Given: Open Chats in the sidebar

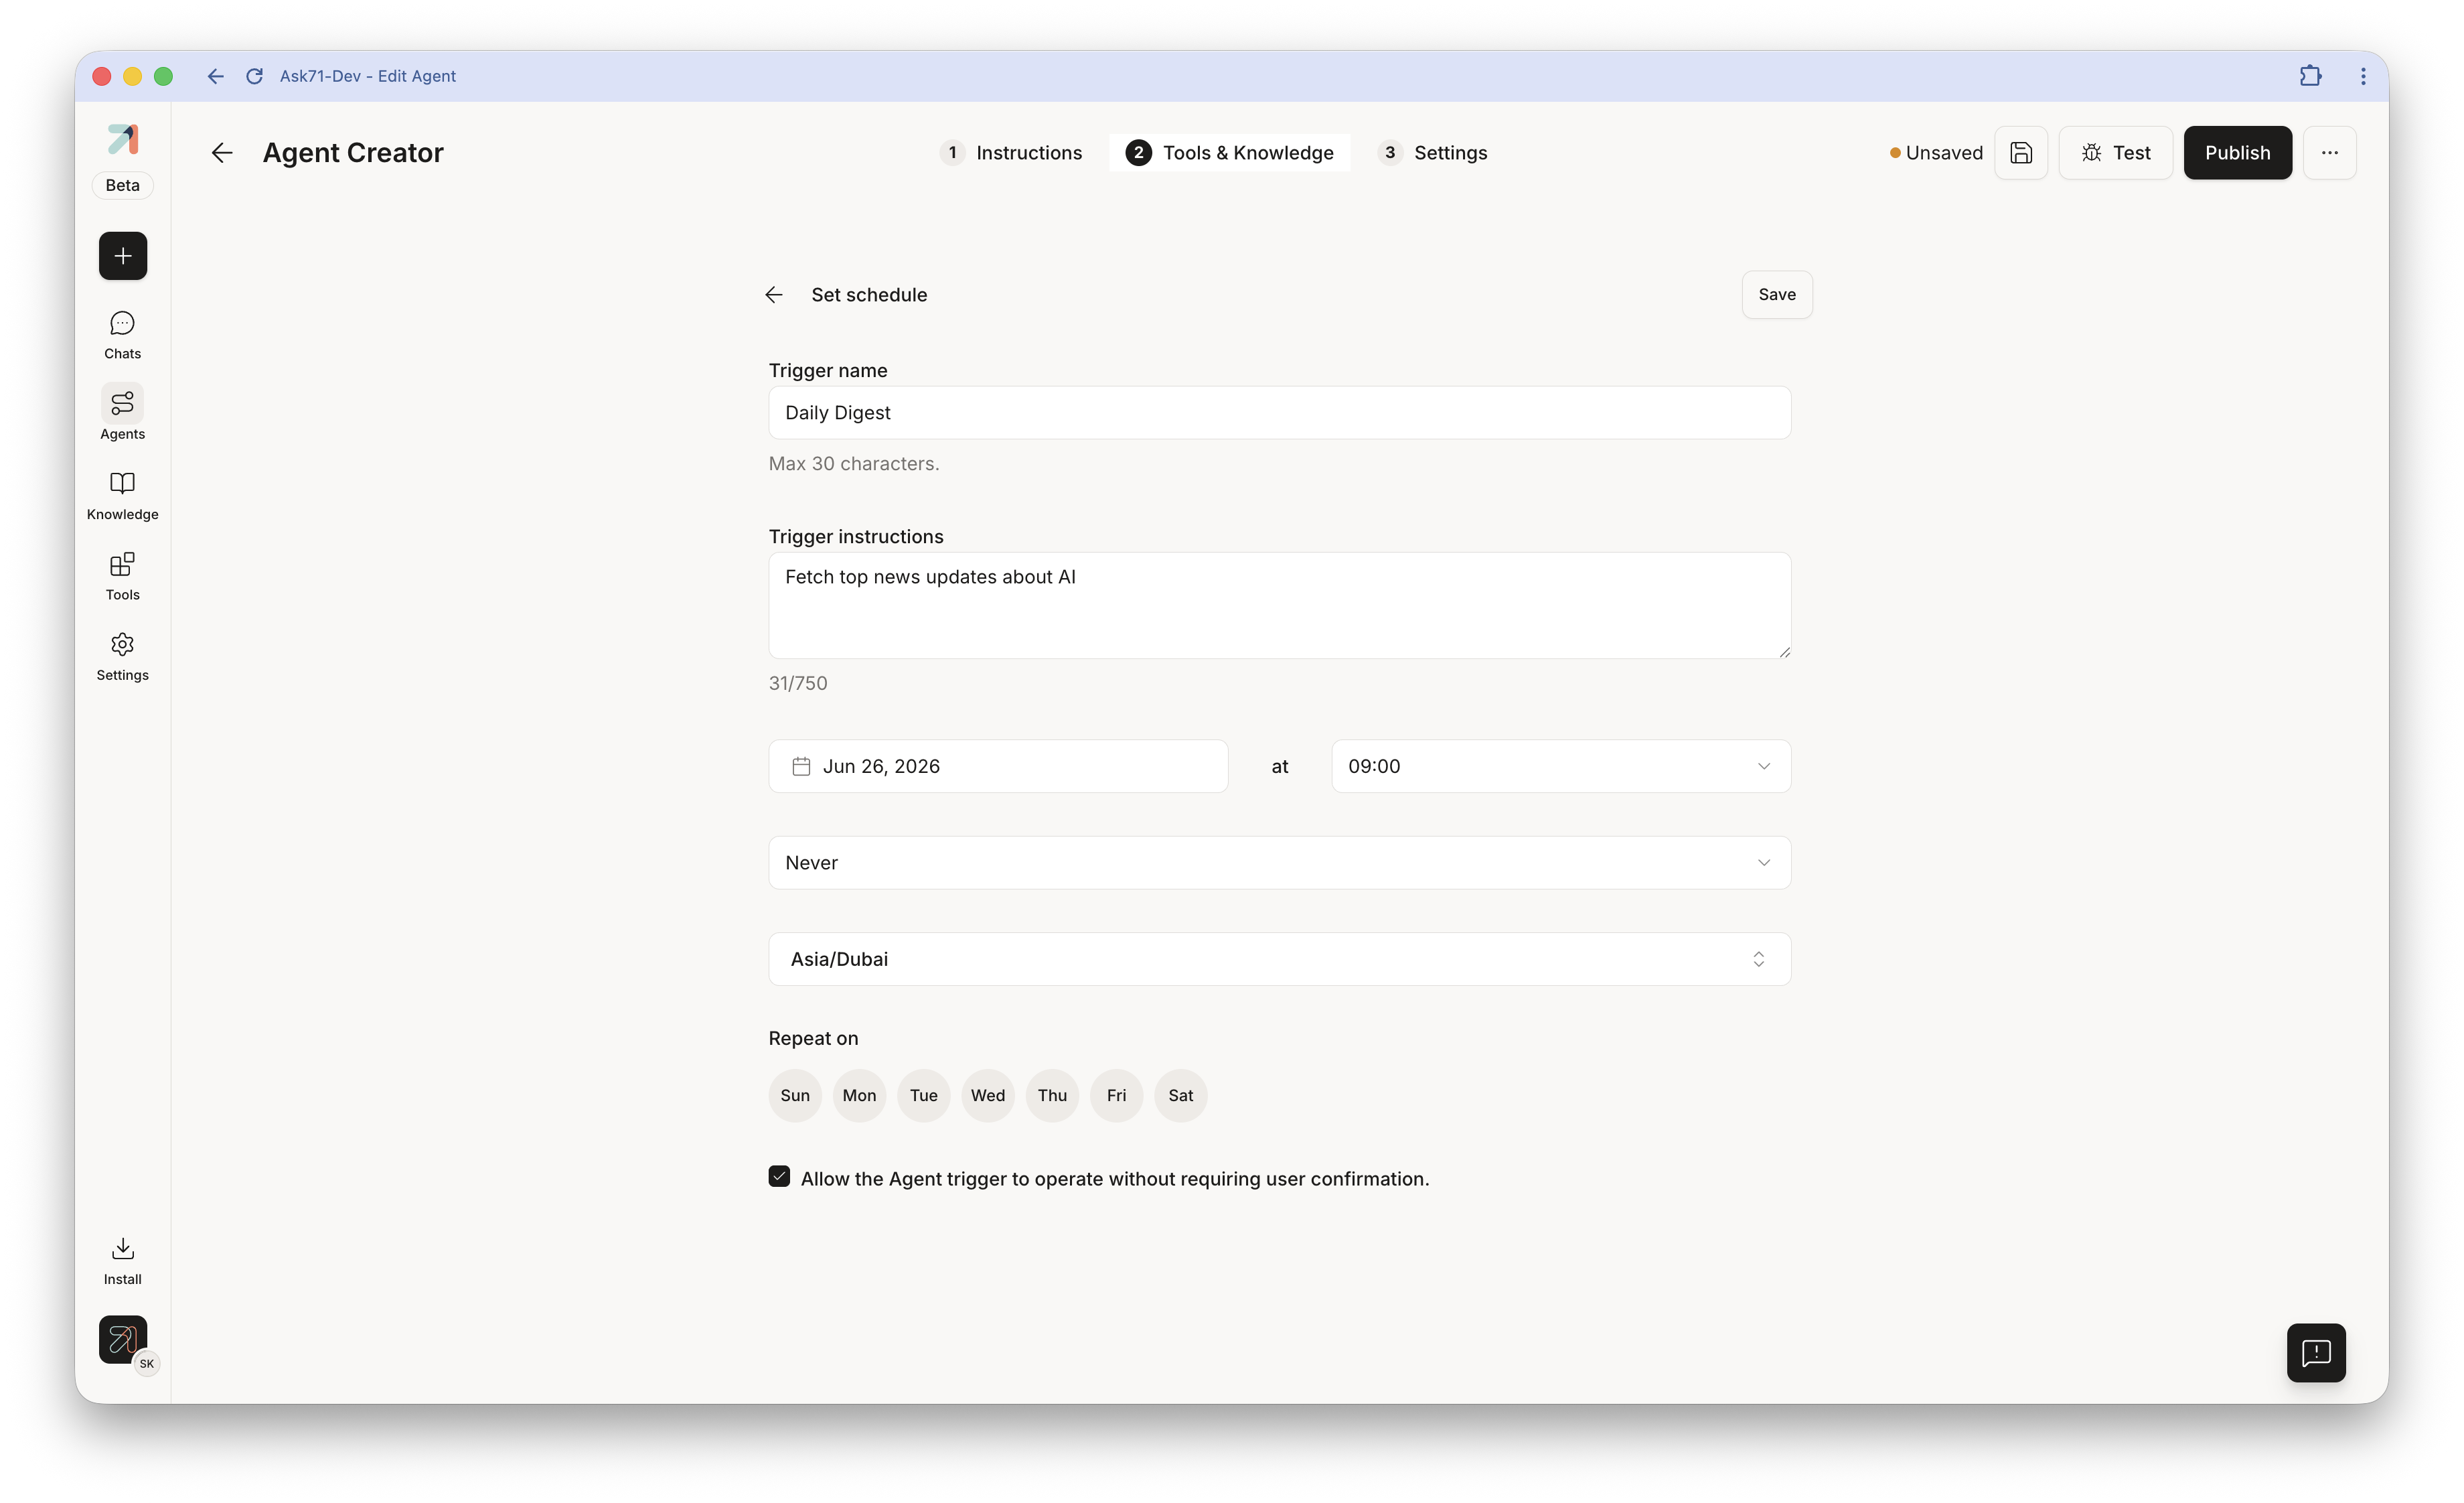Looking at the screenshot, I should pyautogui.click(x=123, y=335).
